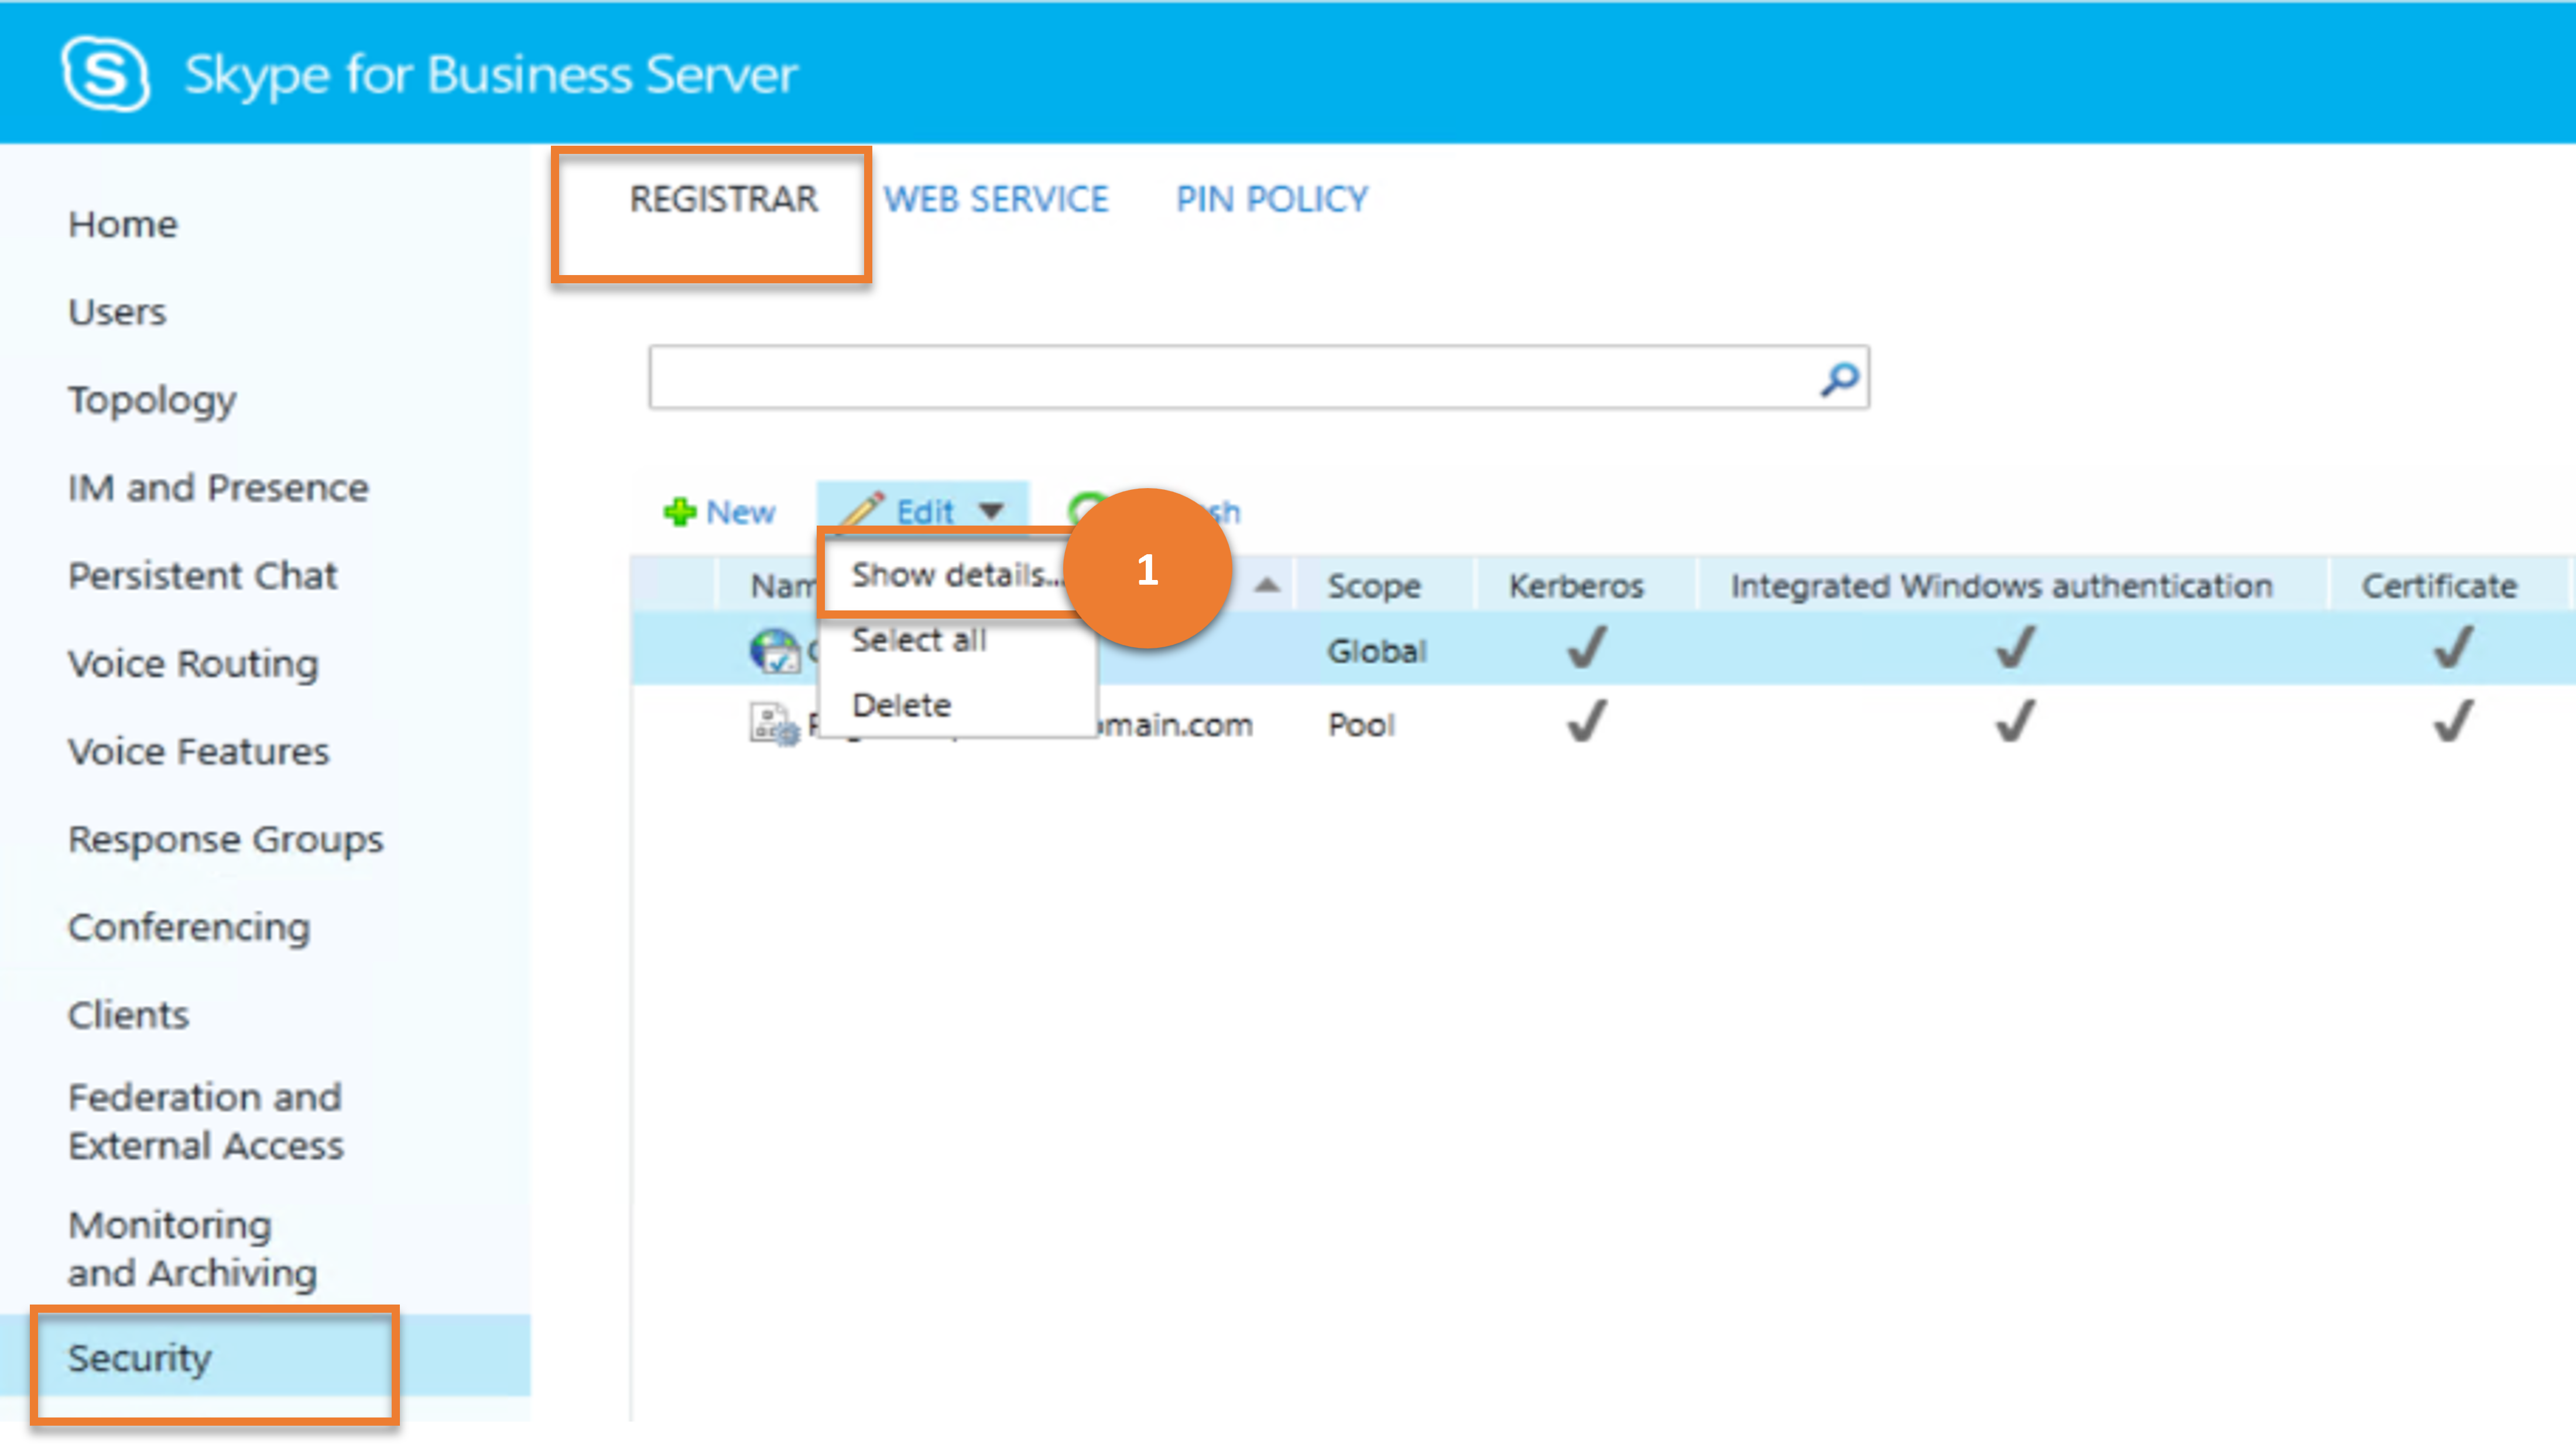Open Voice Routing section
Viewport: 2576px width, 1445px height.
(193, 664)
